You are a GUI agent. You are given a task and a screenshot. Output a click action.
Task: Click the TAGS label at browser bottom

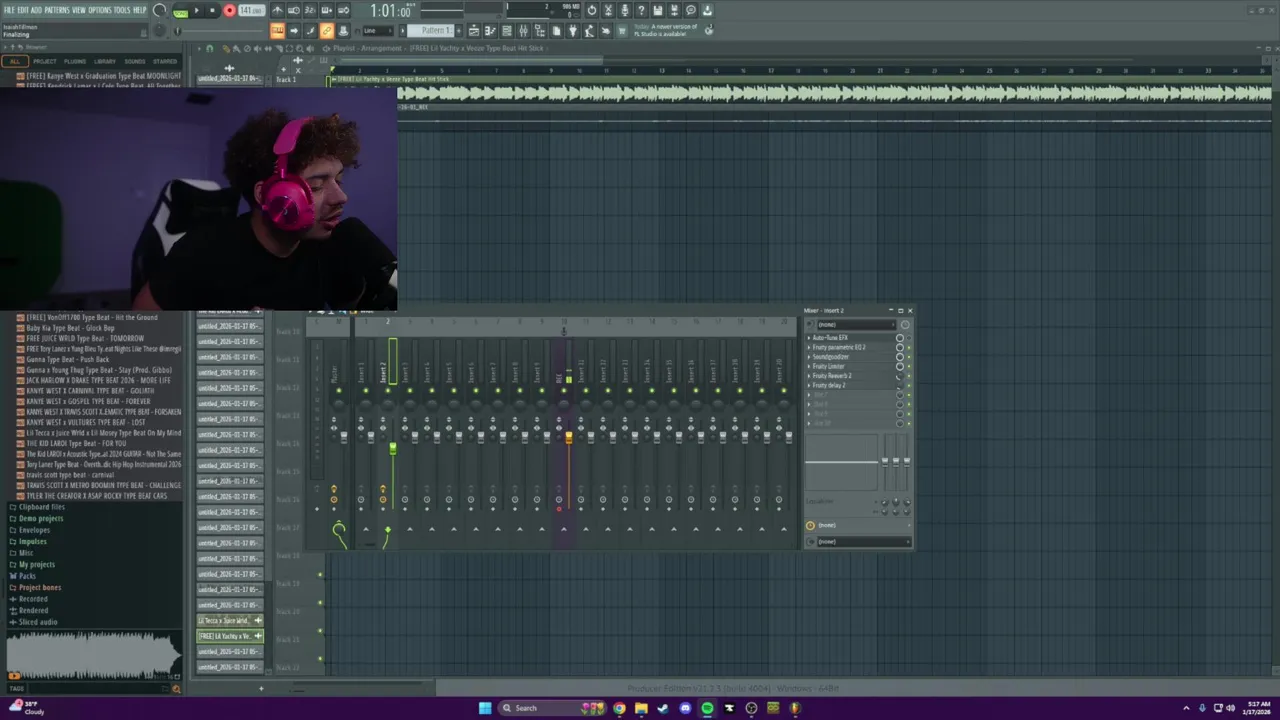[x=16, y=688]
